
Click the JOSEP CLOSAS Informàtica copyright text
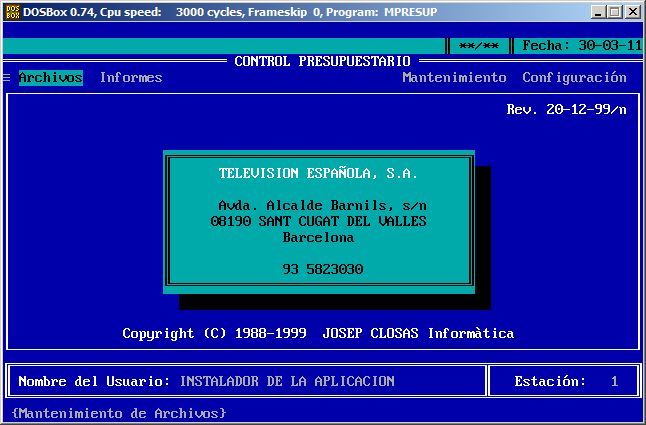click(x=418, y=333)
